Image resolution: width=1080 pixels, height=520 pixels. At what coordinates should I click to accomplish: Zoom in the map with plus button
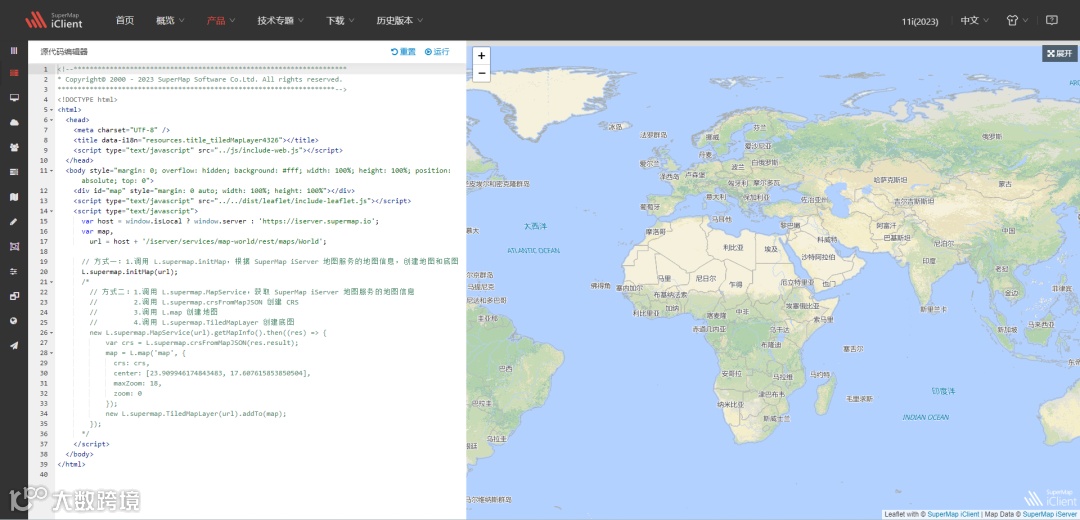(x=481, y=56)
